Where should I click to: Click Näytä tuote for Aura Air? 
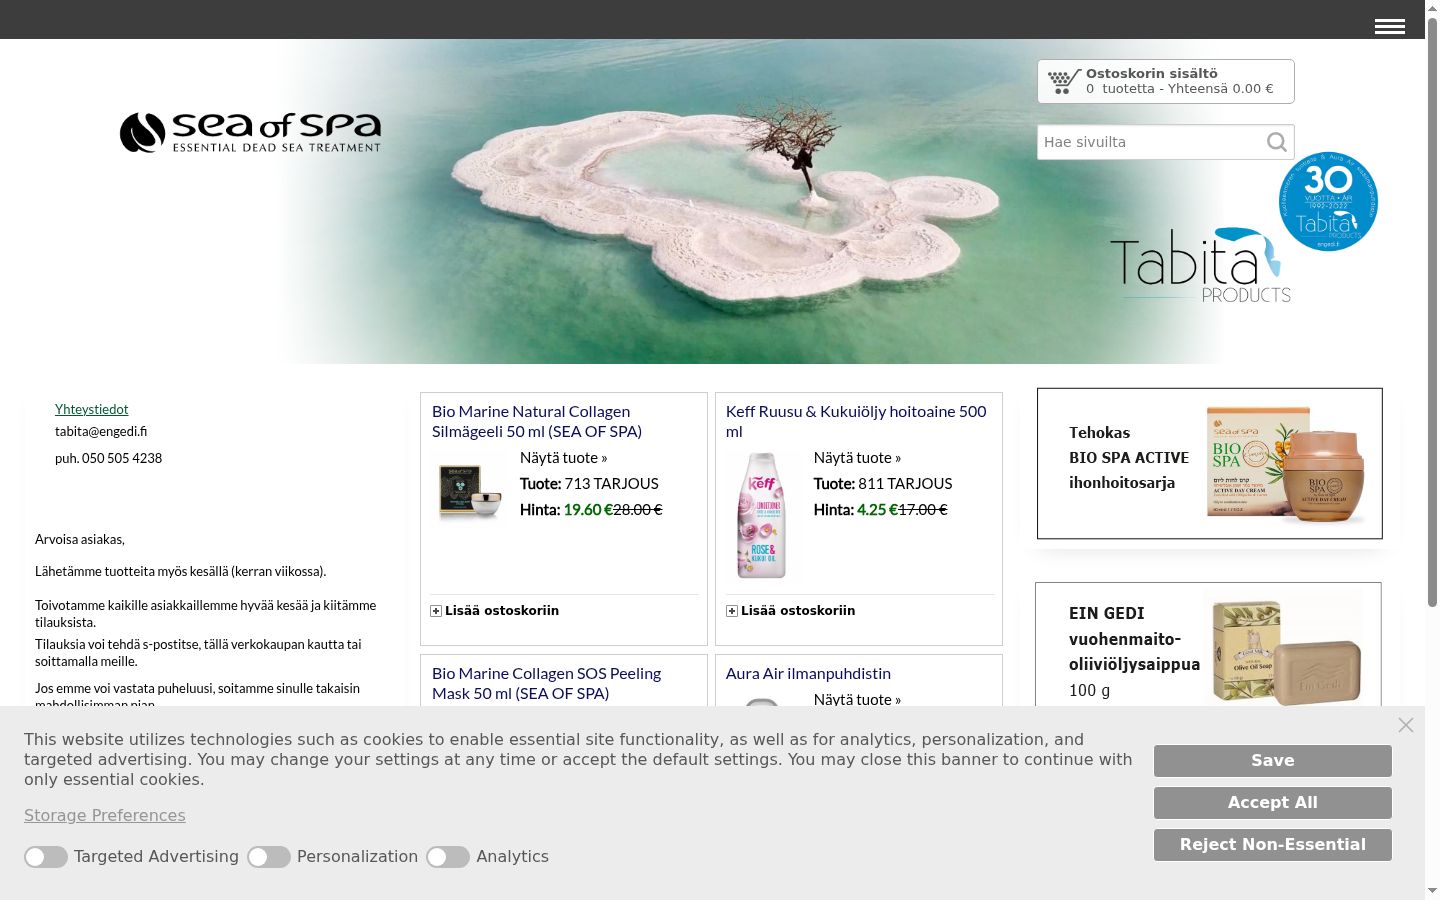pyautogui.click(x=858, y=699)
